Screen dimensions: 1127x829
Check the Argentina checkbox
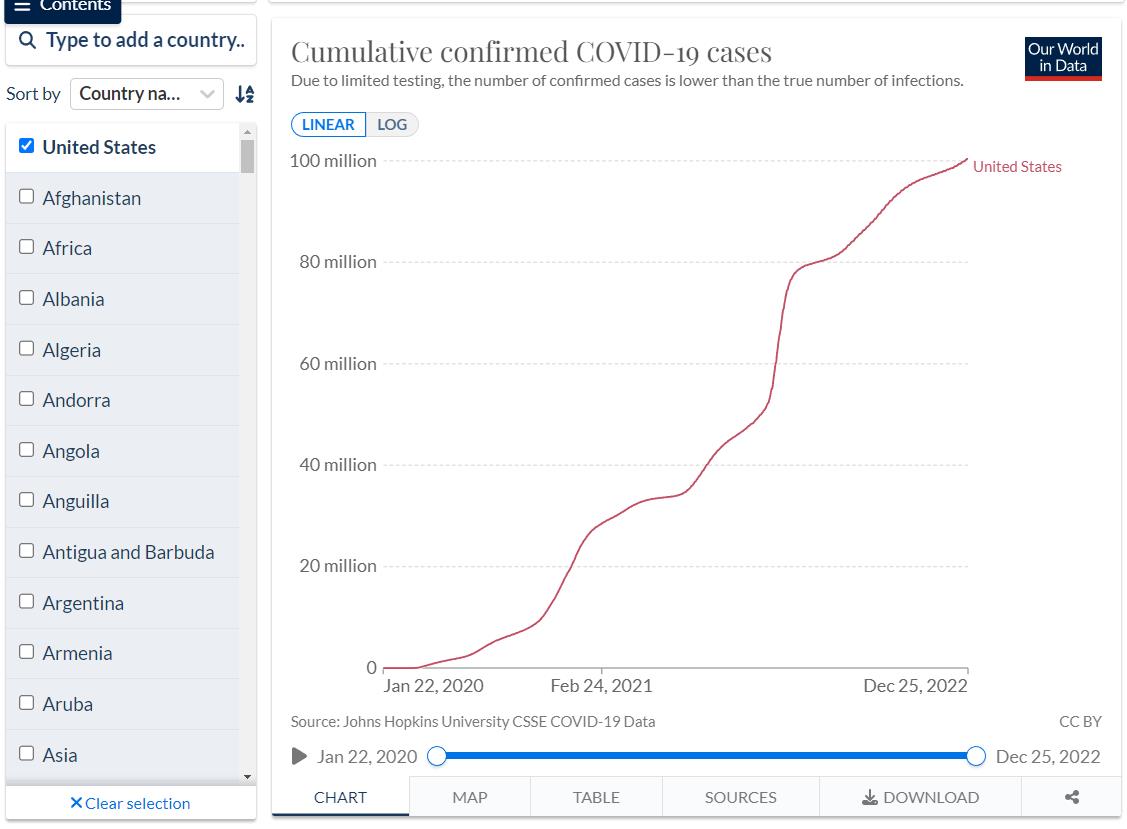[x=27, y=602]
